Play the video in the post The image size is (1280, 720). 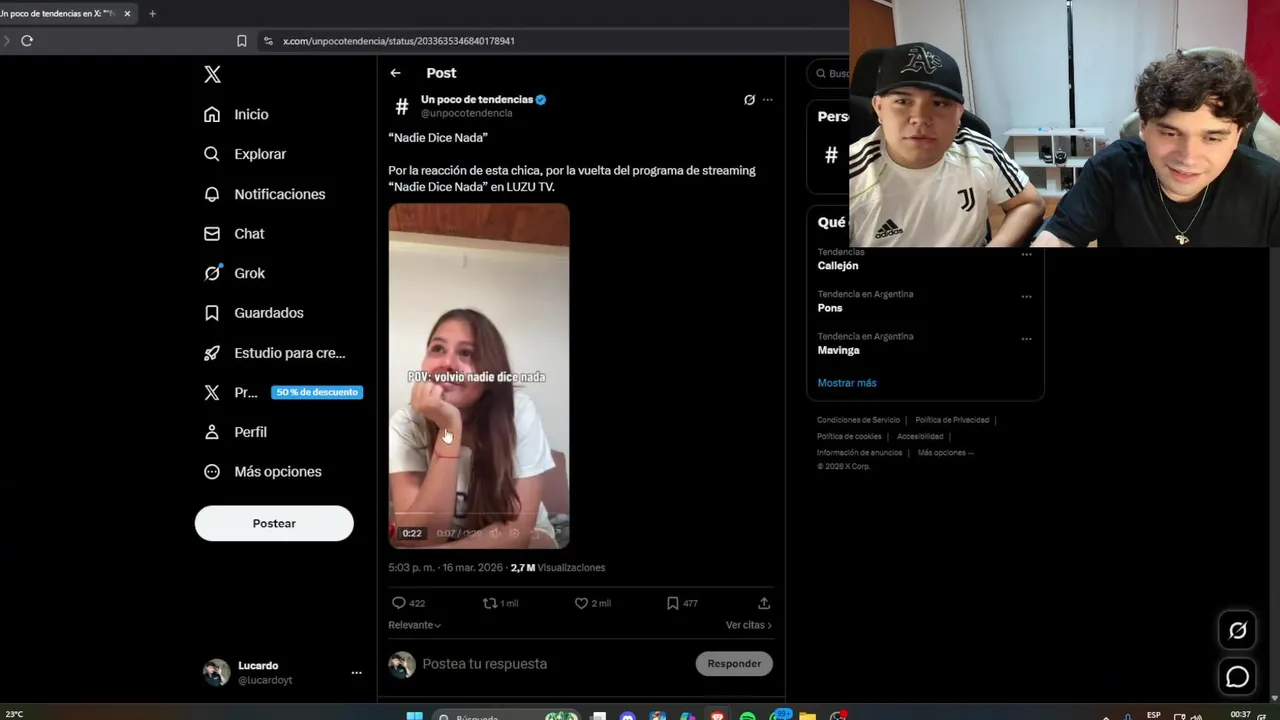pos(479,376)
